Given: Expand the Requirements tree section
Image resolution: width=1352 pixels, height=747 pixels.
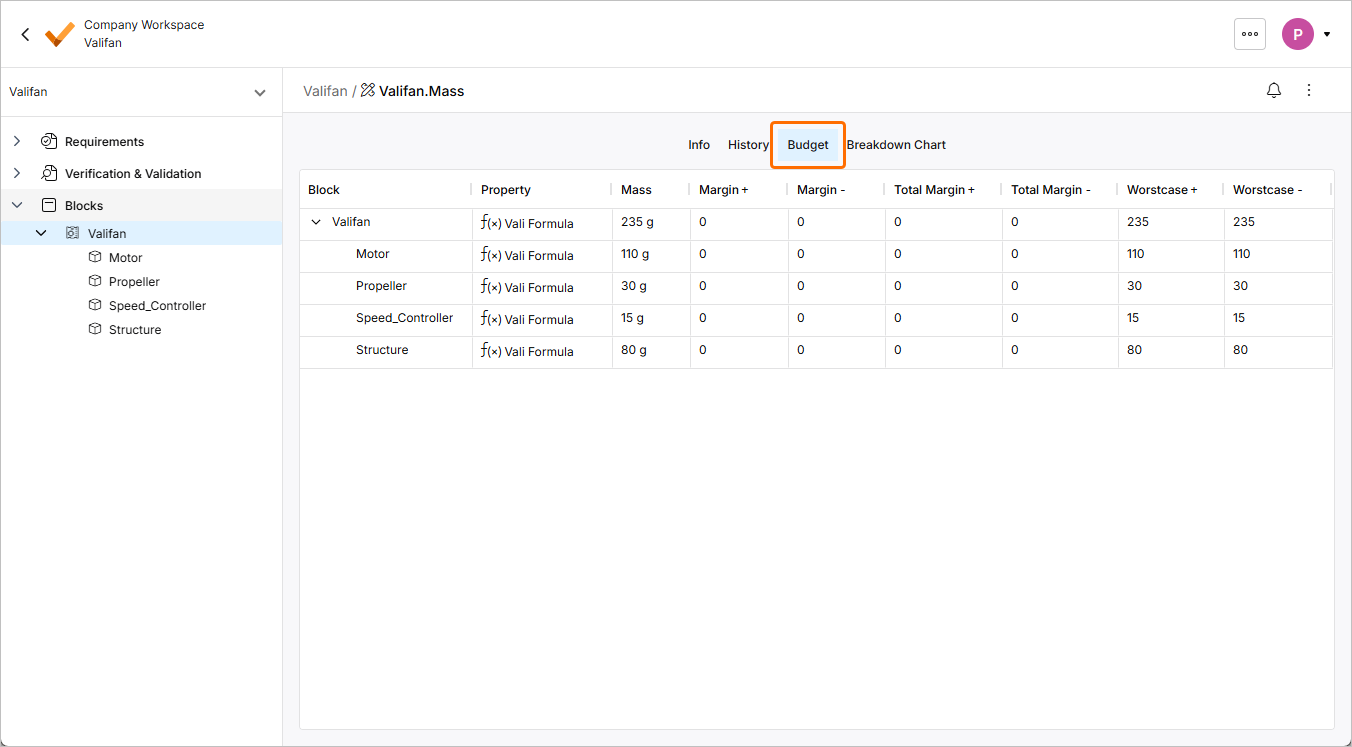Looking at the screenshot, I should pos(17,142).
